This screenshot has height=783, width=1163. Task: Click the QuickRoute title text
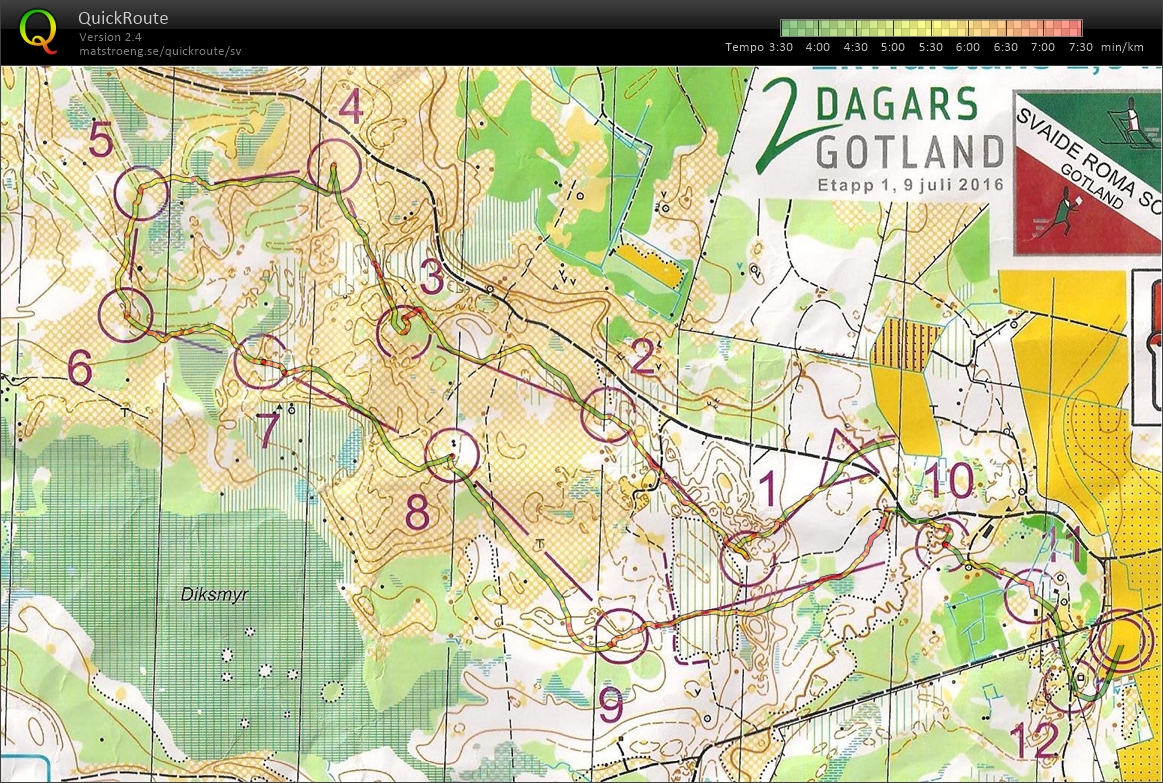tap(123, 18)
